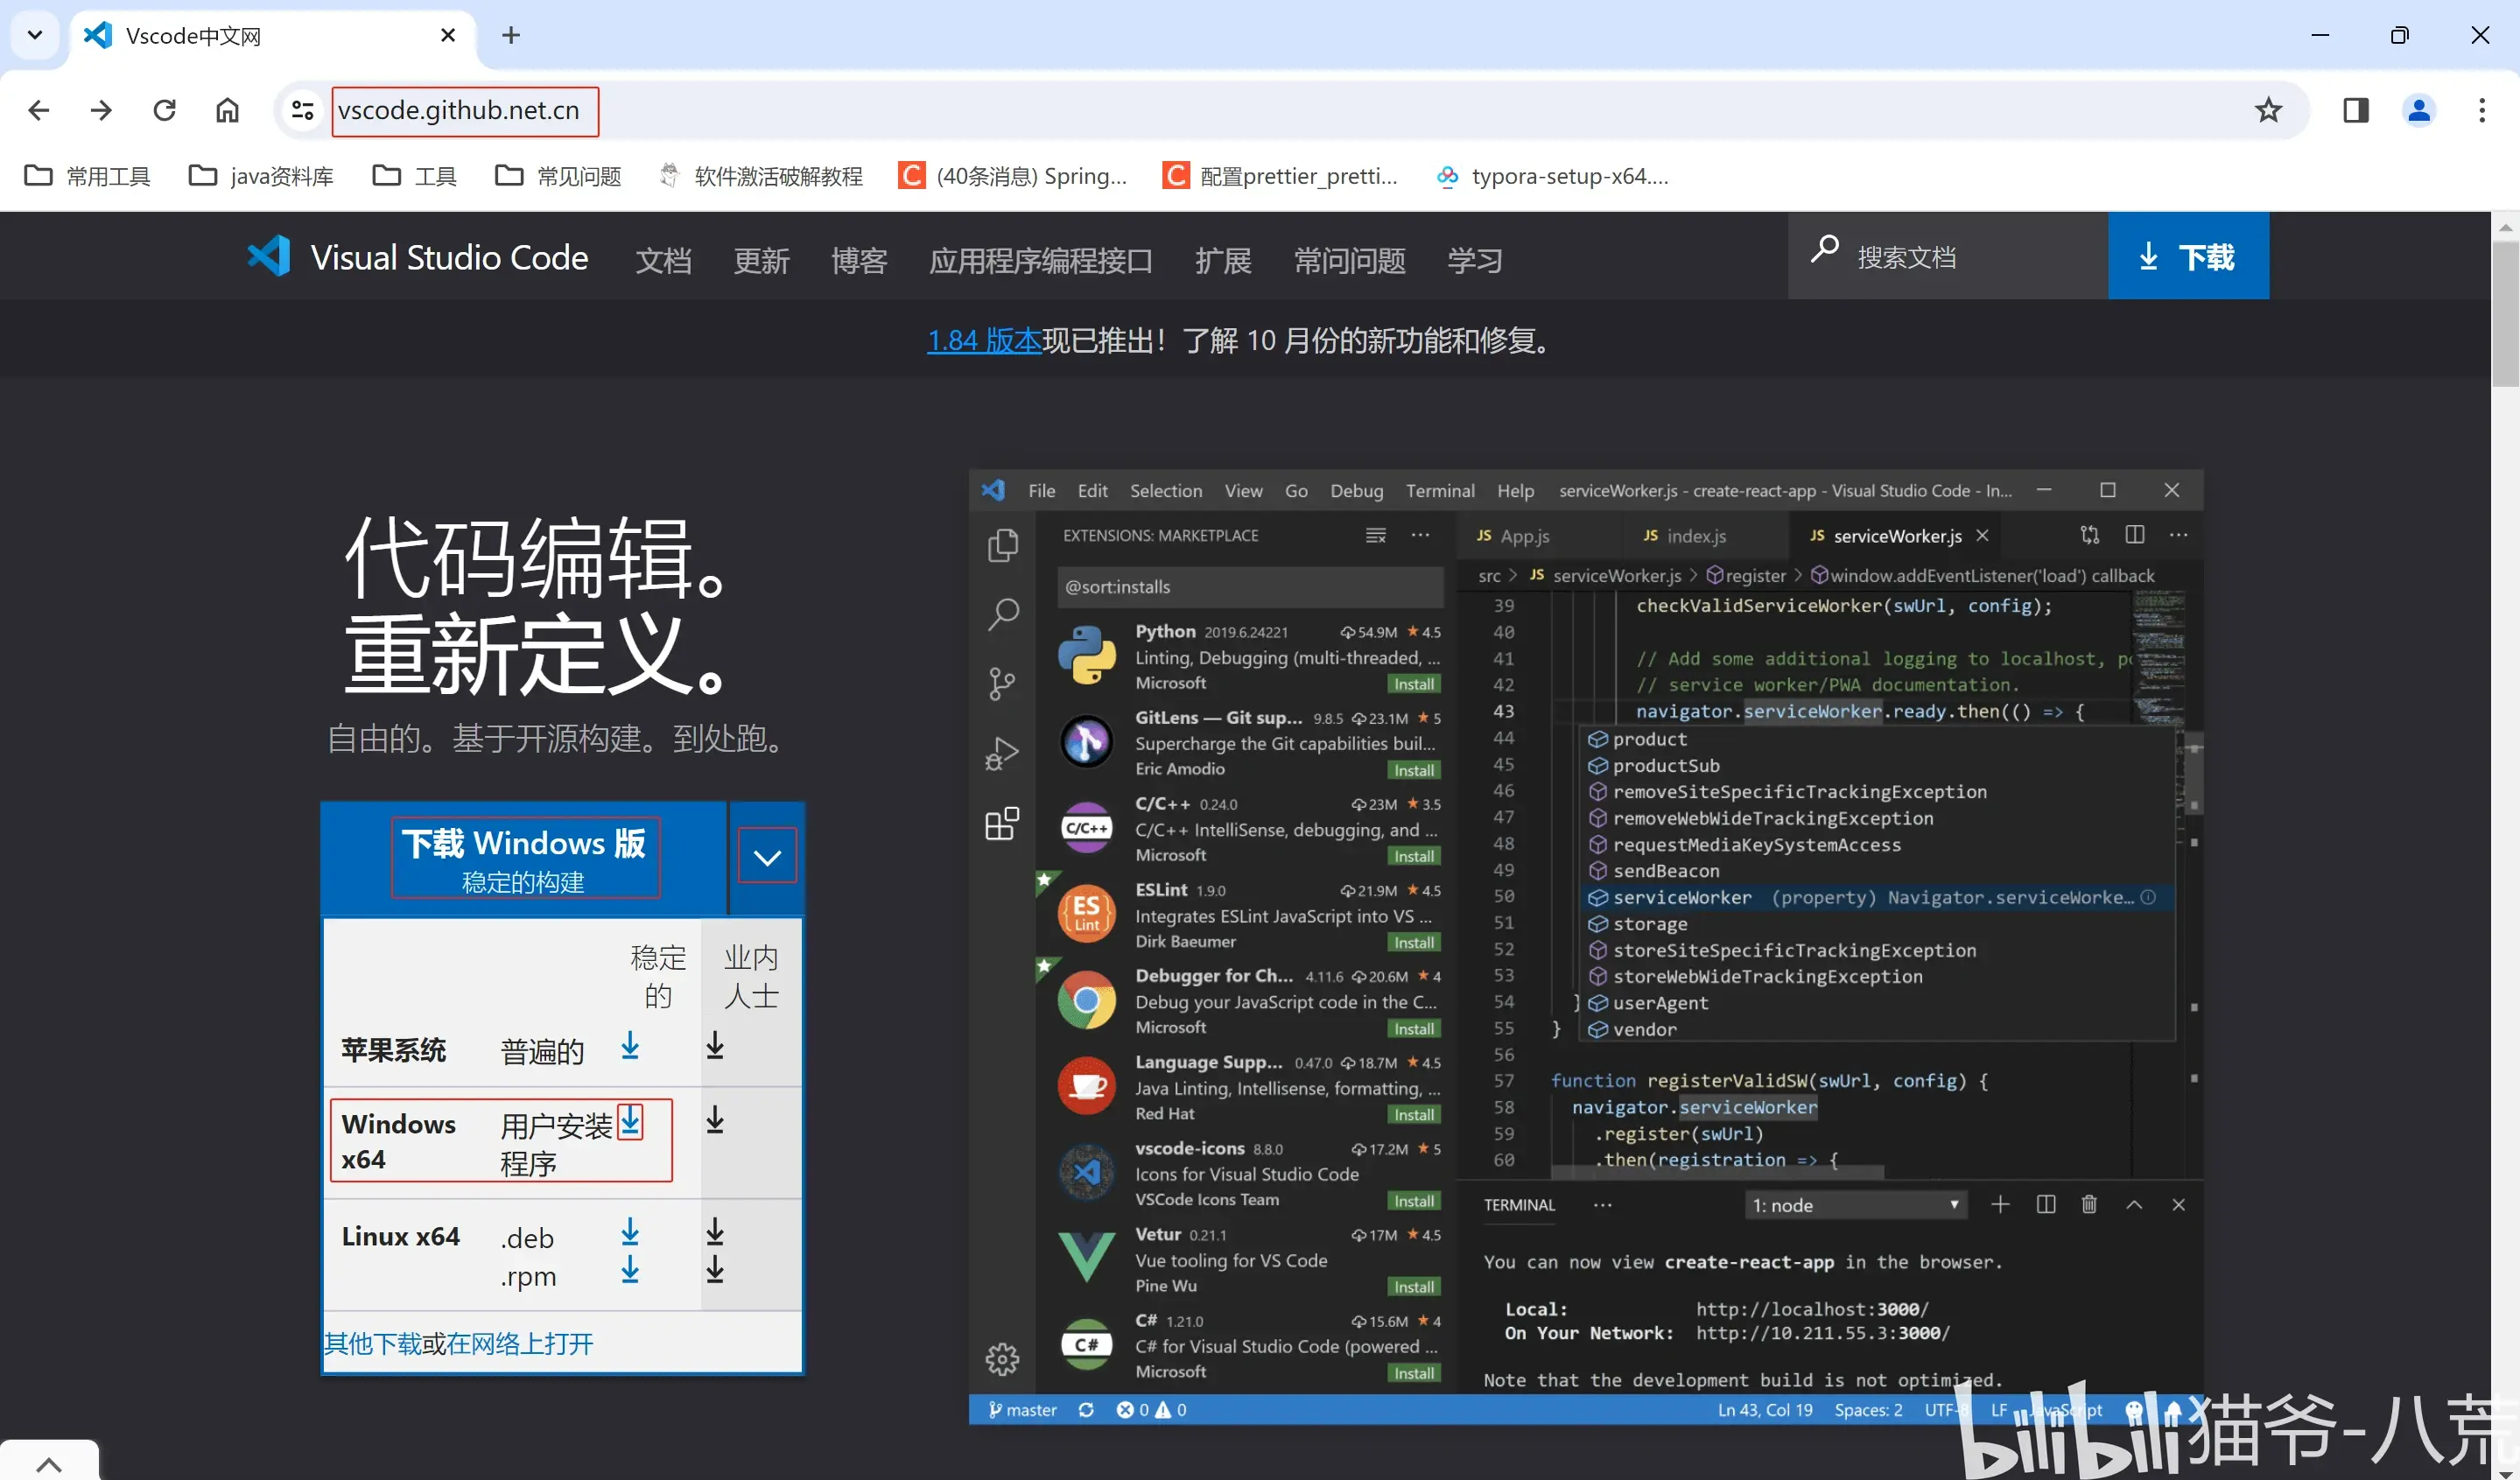This screenshot has height=1480, width=2520.
Task: Open the 扩展 nav item
Action: [x=1224, y=260]
